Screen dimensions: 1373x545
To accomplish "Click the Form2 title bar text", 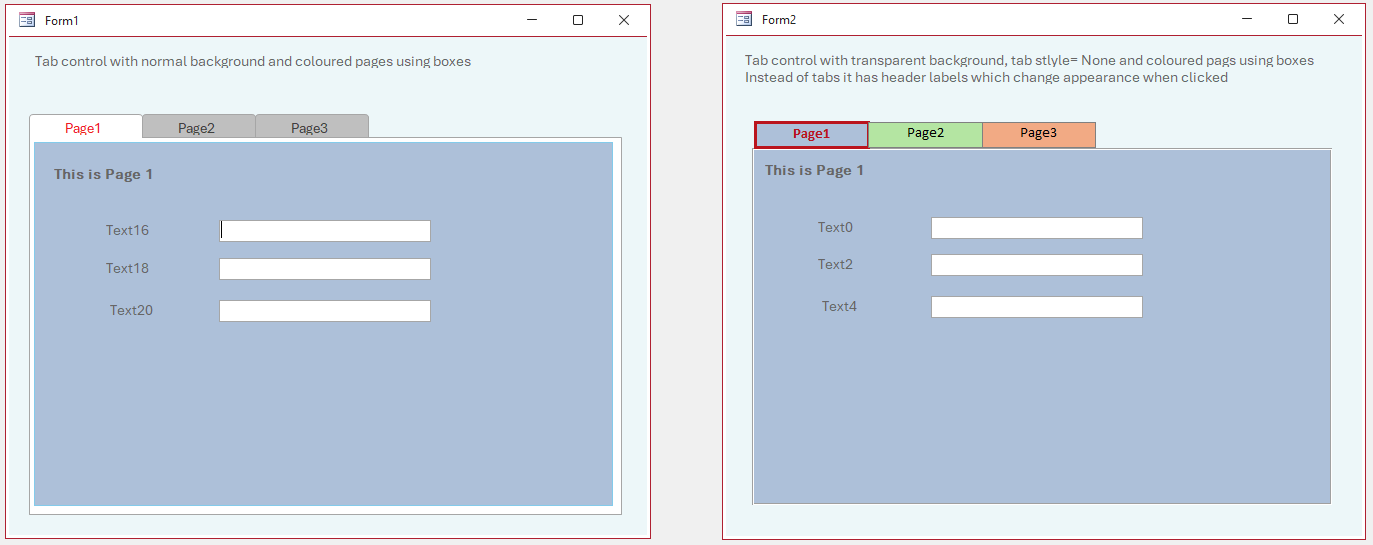I will click(779, 19).
